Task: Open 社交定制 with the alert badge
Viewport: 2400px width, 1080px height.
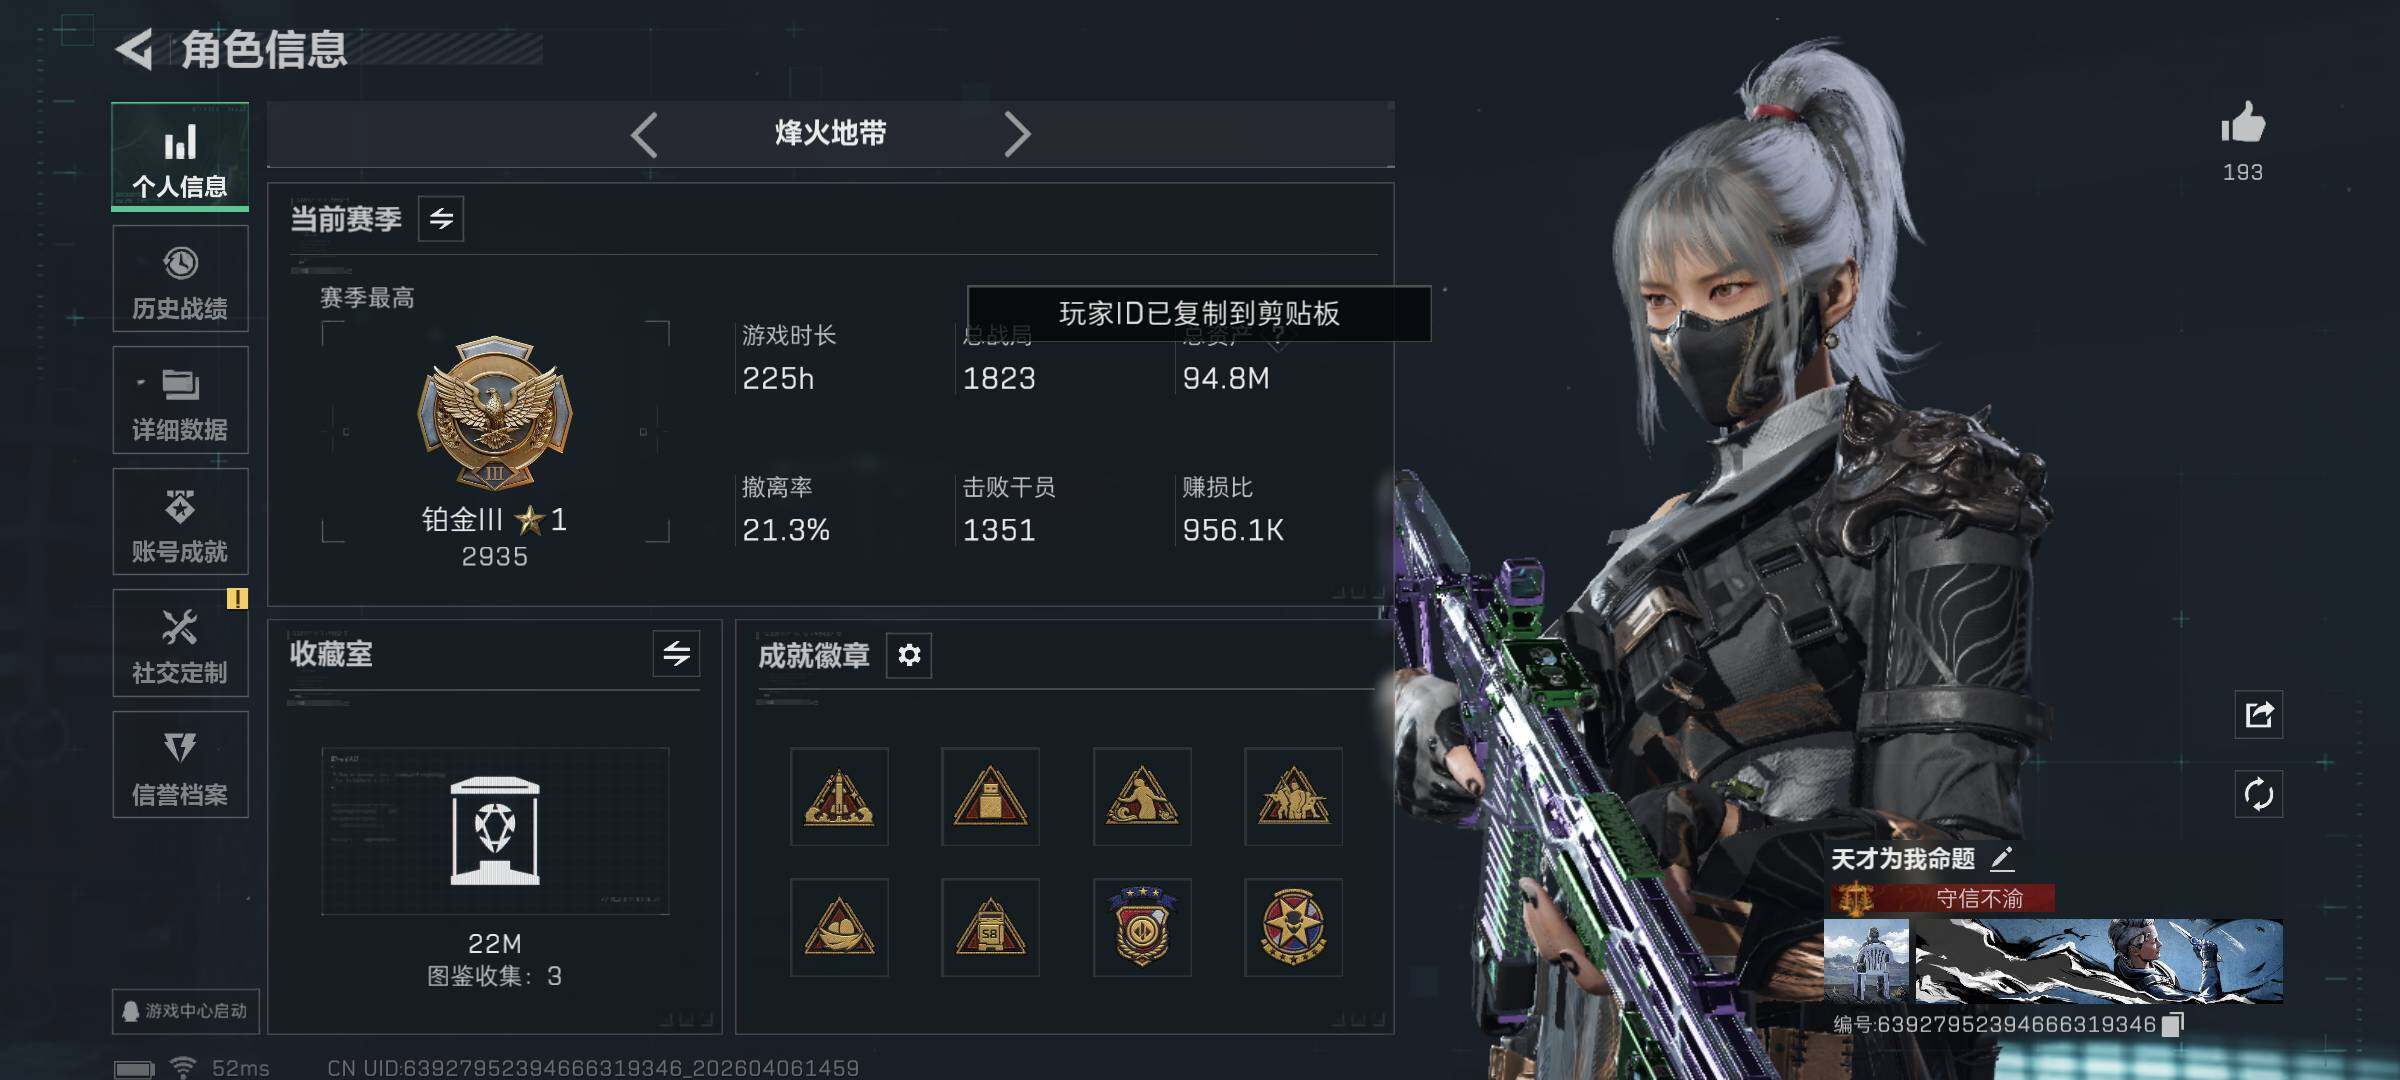Action: pos(180,643)
